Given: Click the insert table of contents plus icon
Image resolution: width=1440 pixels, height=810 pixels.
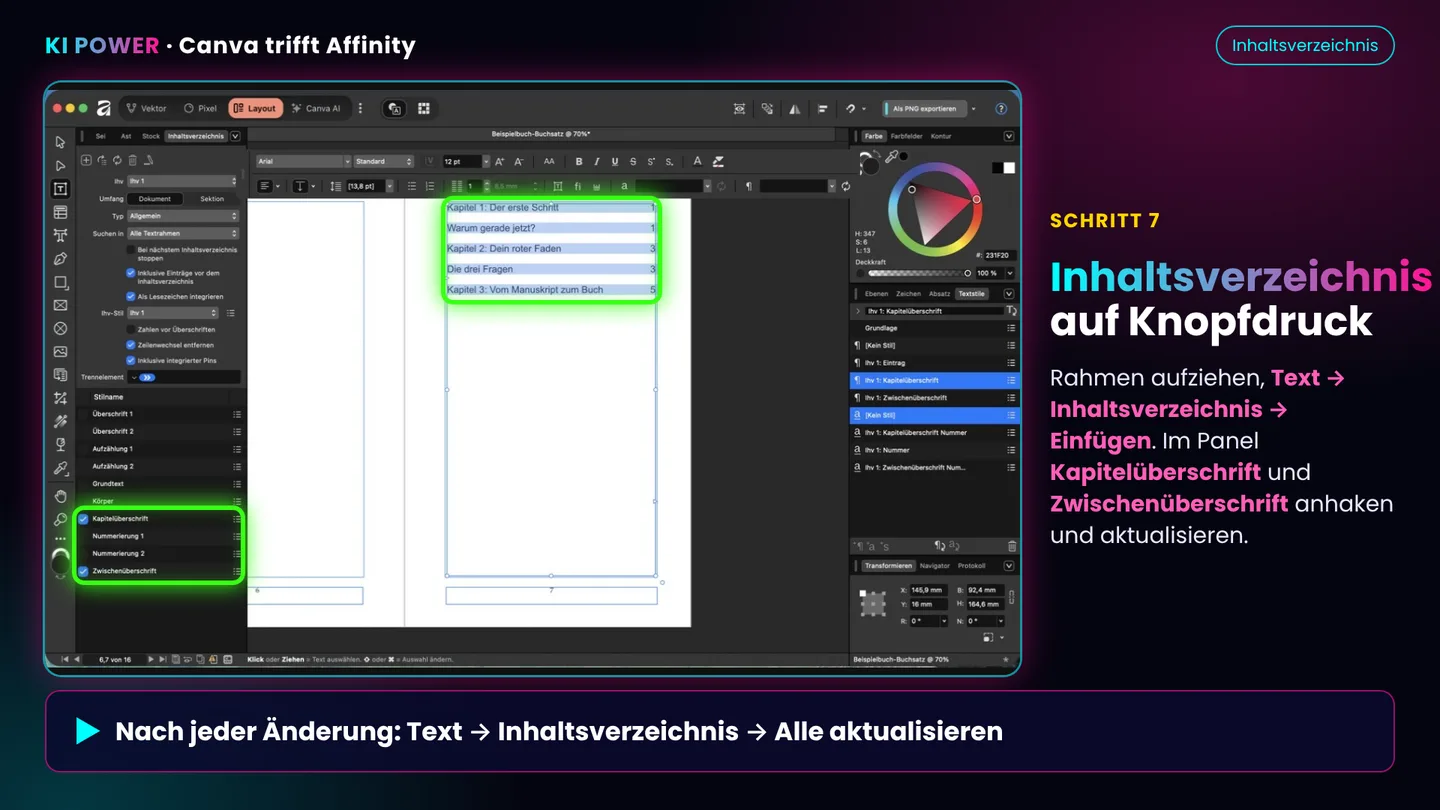Looking at the screenshot, I should pyautogui.click(x=86, y=160).
